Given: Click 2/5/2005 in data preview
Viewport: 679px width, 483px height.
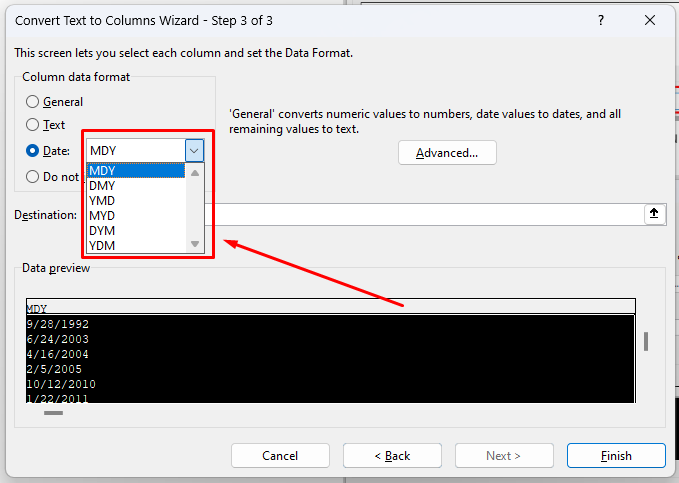Looking at the screenshot, I should pyautogui.click(x=54, y=369).
